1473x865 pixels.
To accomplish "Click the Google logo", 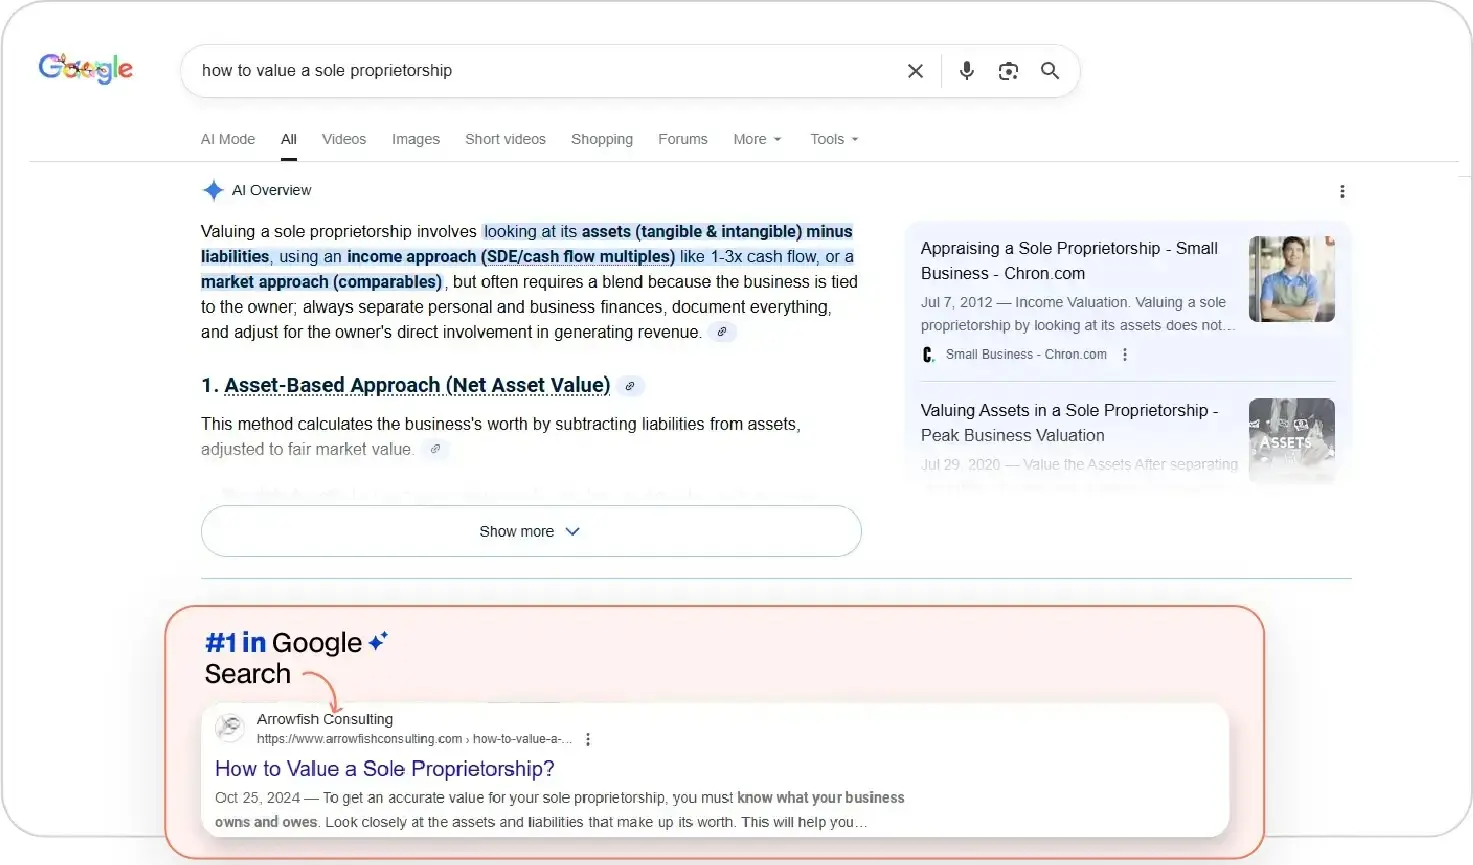I will [x=85, y=67].
